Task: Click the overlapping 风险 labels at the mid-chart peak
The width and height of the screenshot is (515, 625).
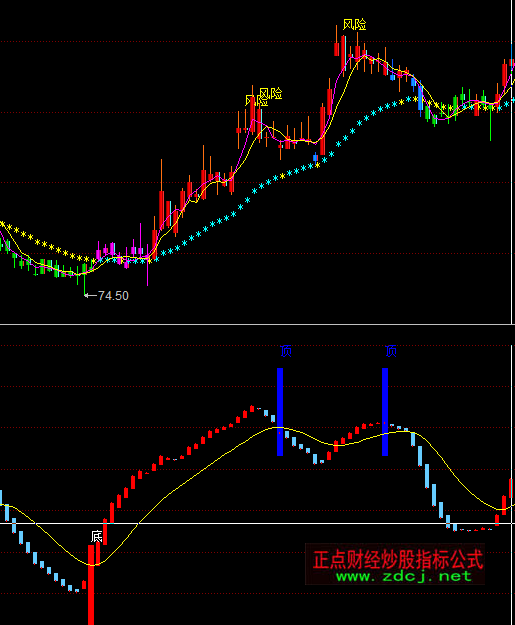Action: pyautogui.click(x=263, y=97)
